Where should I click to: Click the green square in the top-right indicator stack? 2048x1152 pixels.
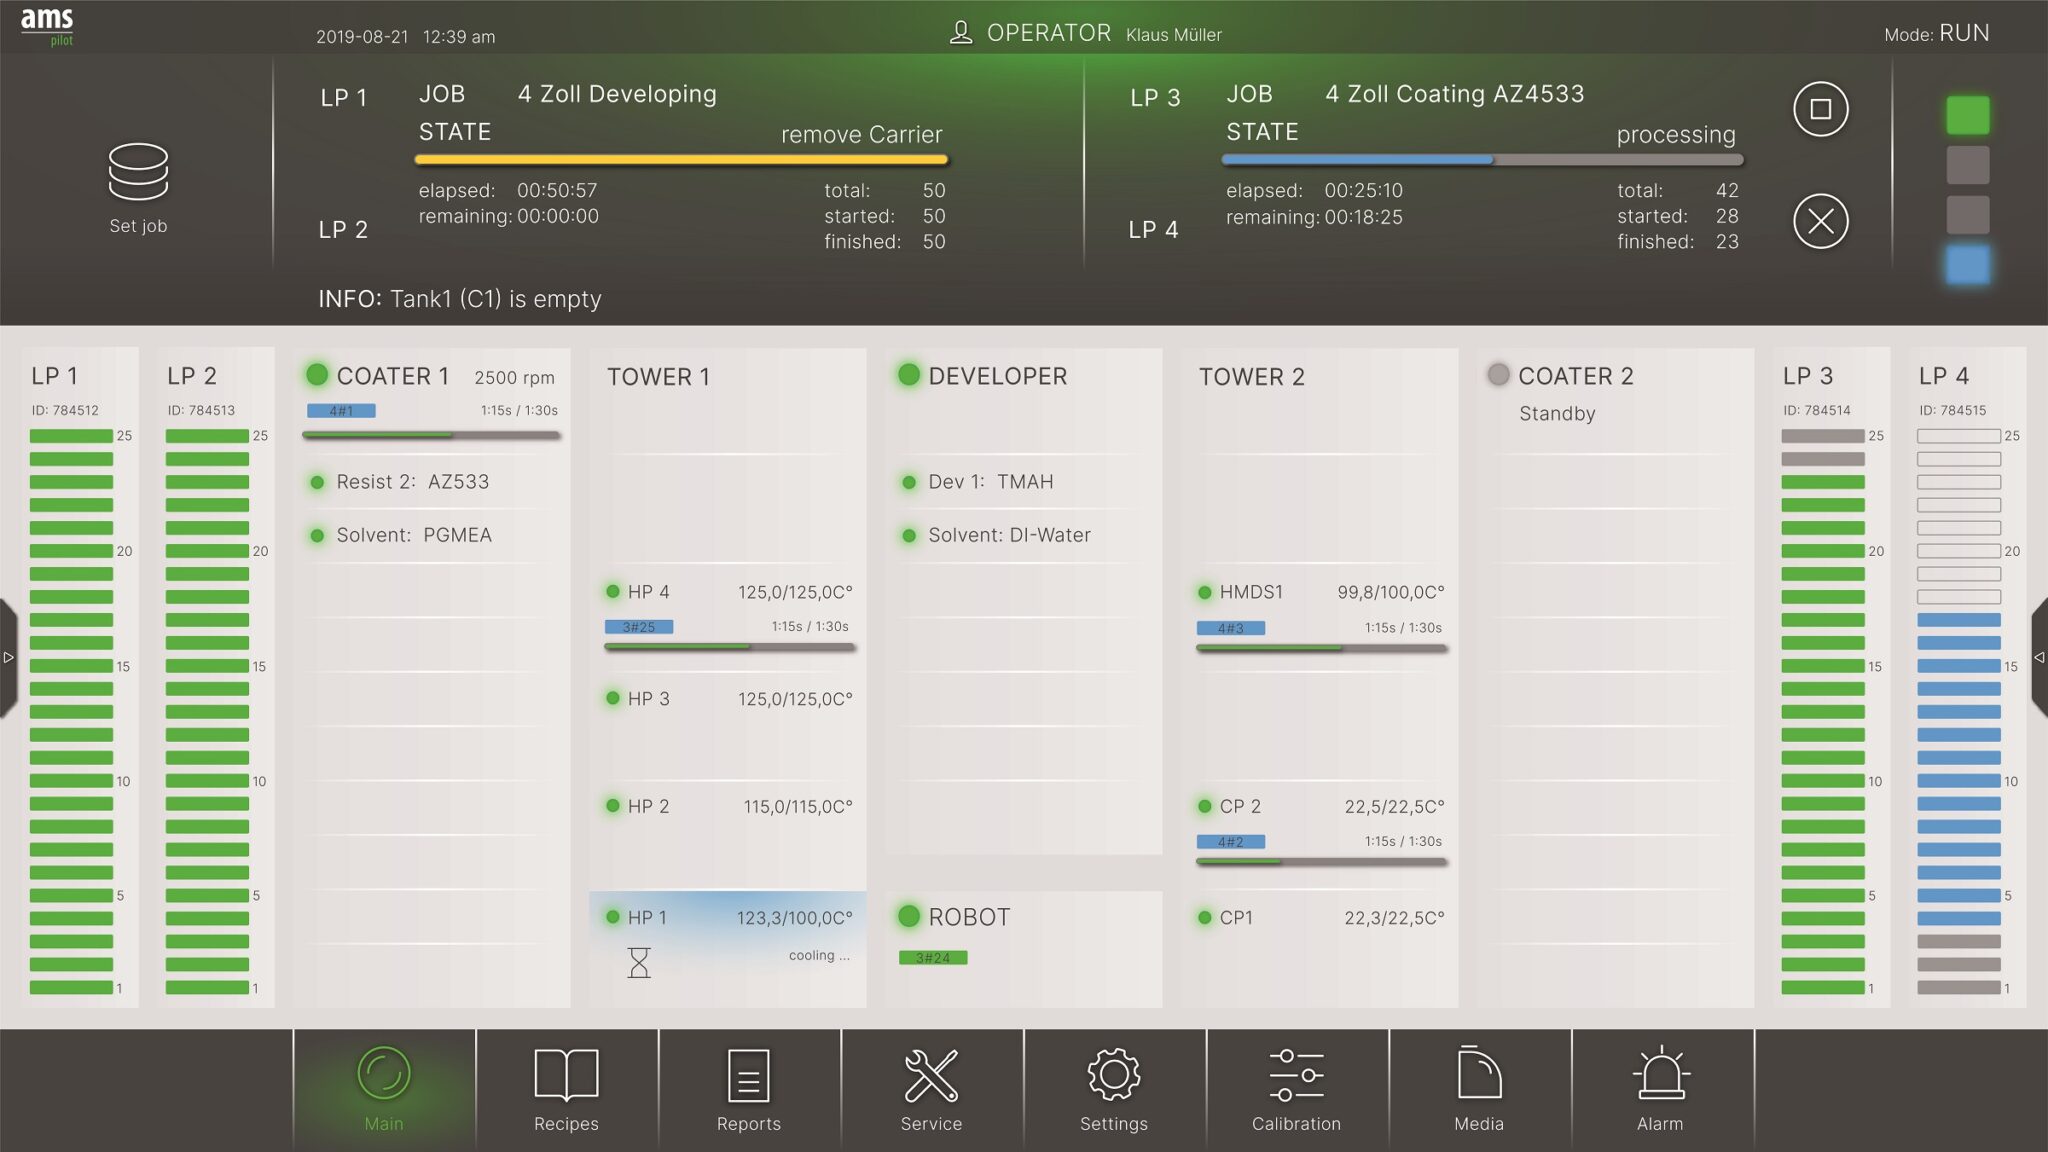pyautogui.click(x=1966, y=113)
